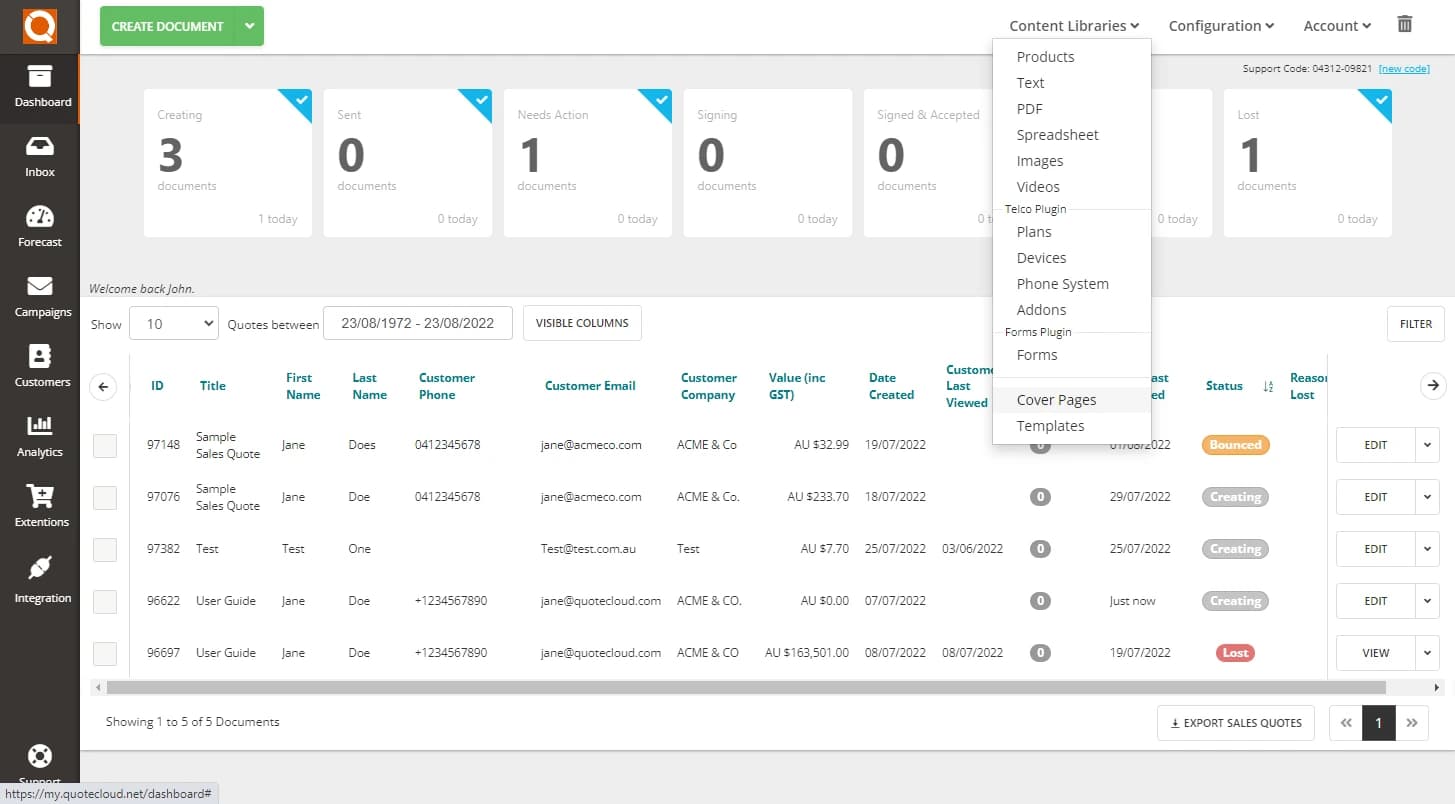Click the new code link

[1403, 69]
